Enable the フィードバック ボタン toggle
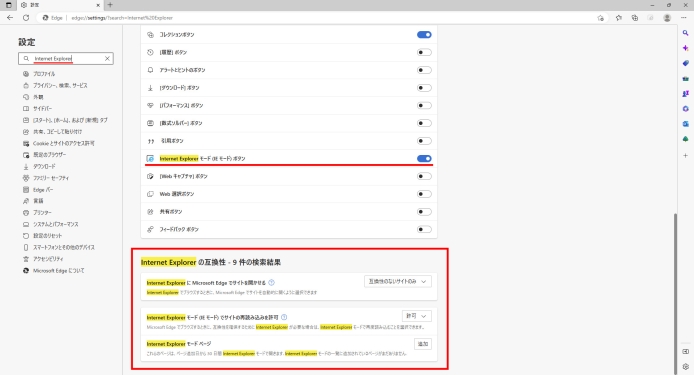 (x=424, y=229)
